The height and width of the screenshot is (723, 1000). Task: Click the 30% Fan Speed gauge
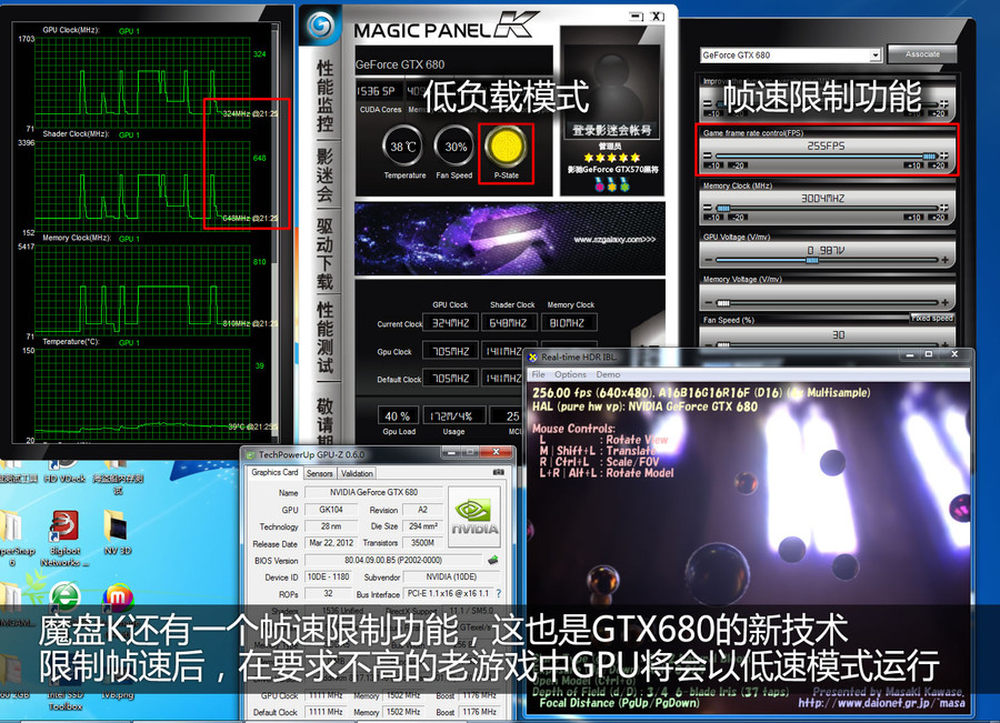click(x=454, y=146)
